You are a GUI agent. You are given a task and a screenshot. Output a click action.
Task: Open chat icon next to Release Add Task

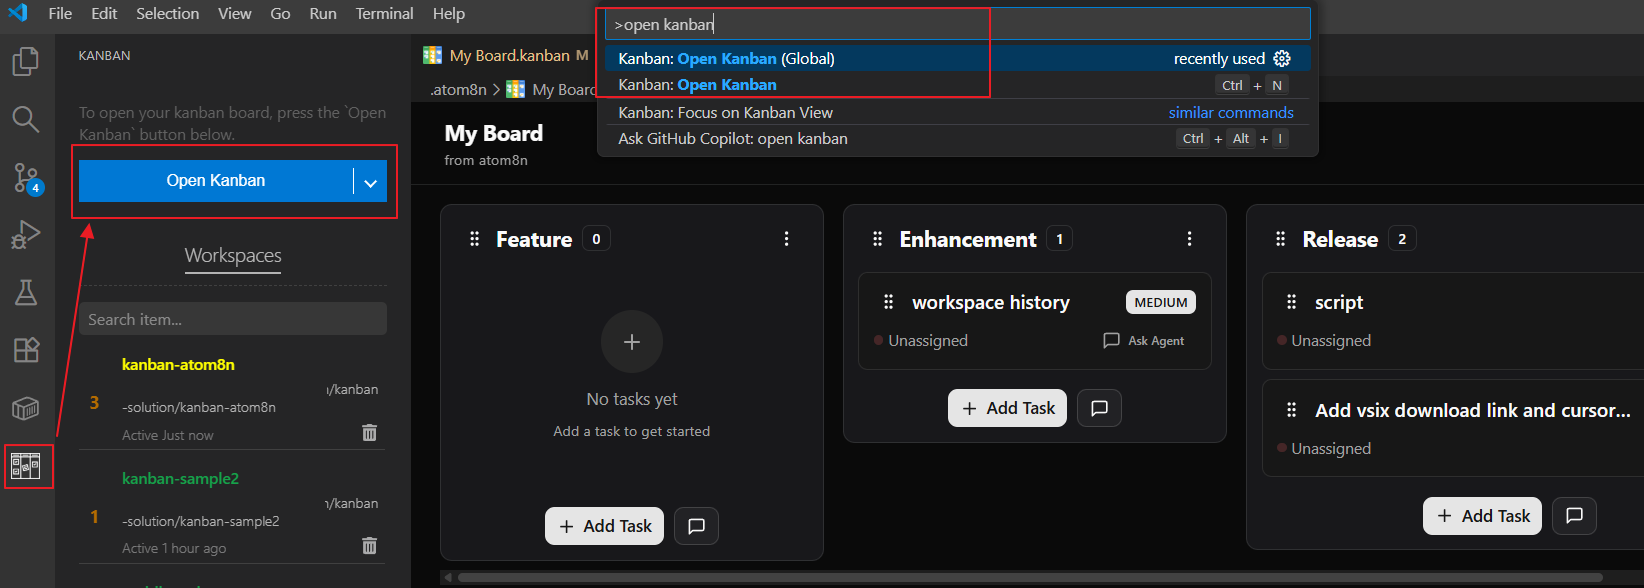point(1575,516)
